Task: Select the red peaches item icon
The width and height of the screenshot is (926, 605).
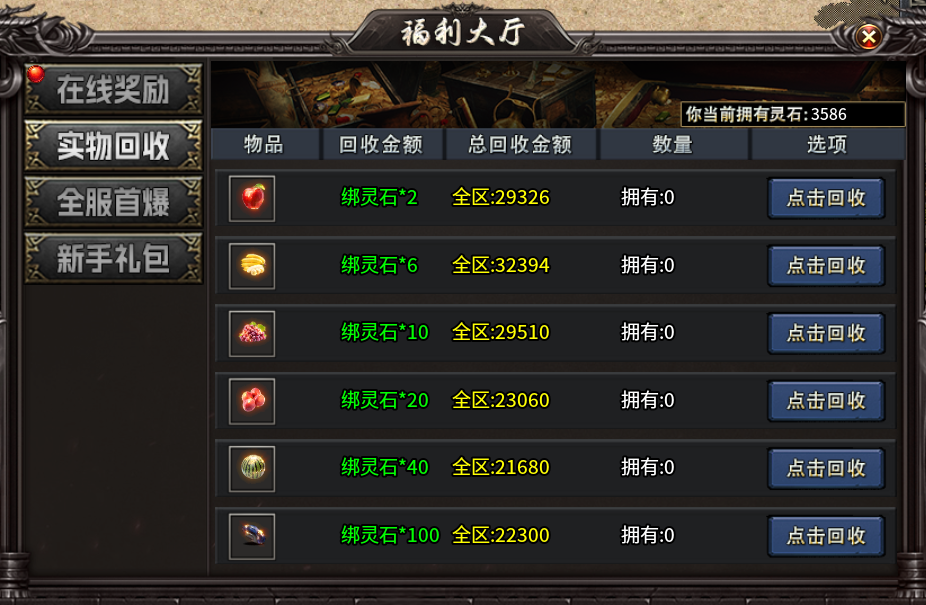Action: (252, 401)
